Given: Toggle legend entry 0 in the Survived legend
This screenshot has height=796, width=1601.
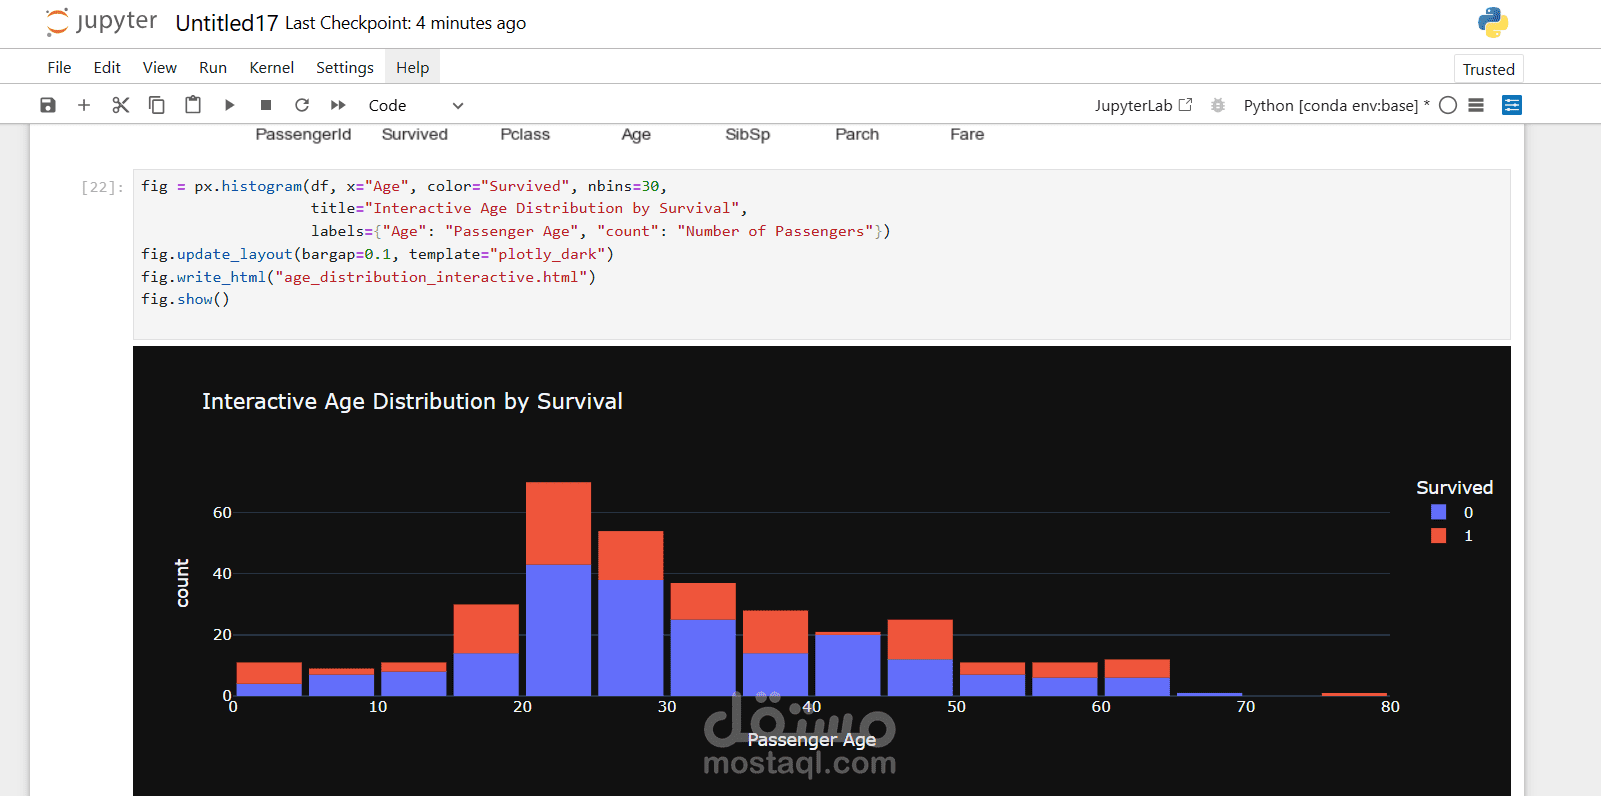Looking at the screenshot, I should pos(1452,512).
